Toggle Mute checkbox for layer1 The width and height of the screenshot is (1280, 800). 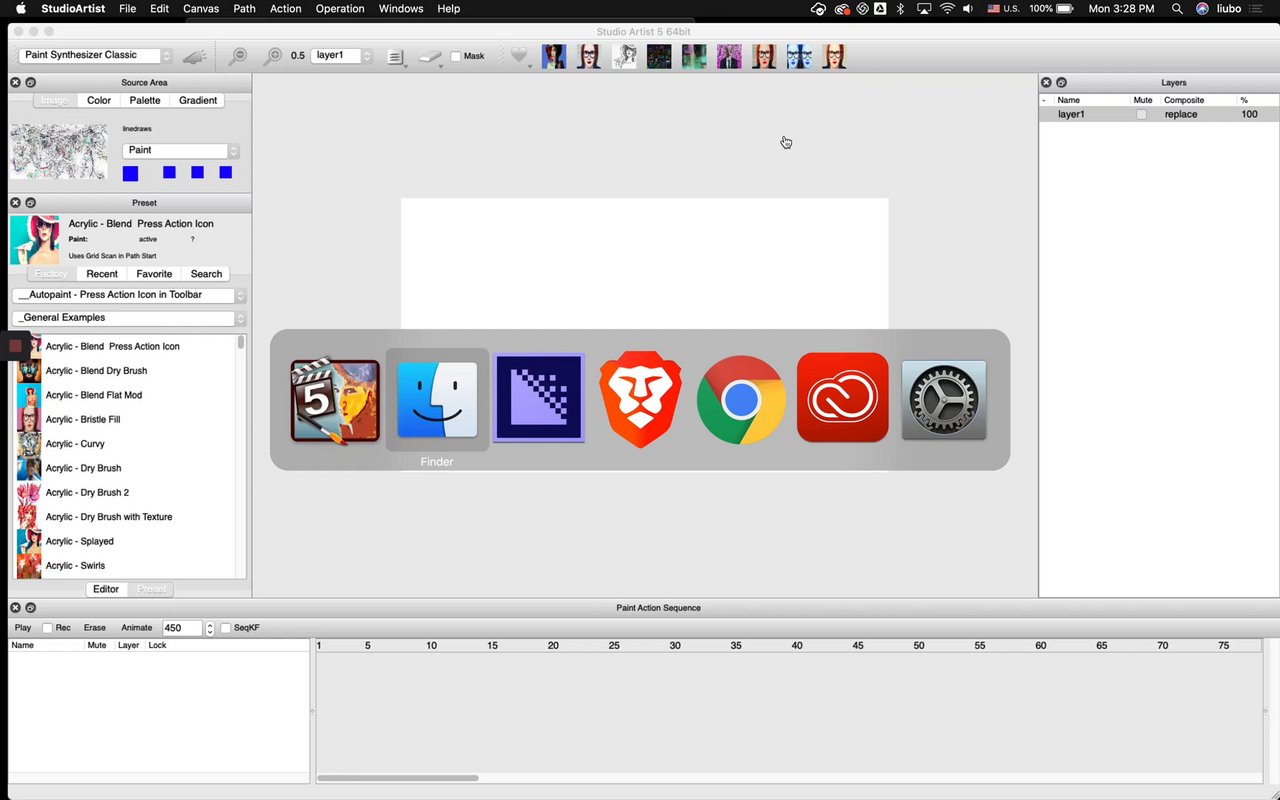click(x=1141, y=115)
